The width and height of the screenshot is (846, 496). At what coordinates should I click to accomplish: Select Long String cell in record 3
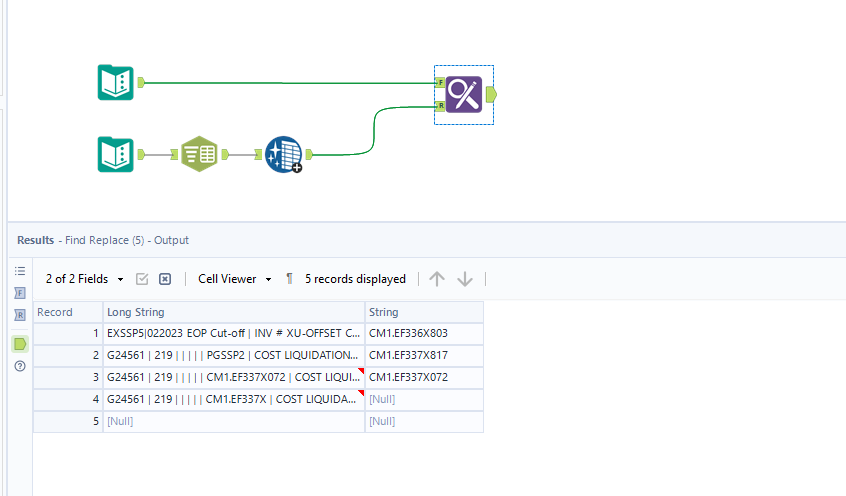pyautogui.click(x=234, y=377)
